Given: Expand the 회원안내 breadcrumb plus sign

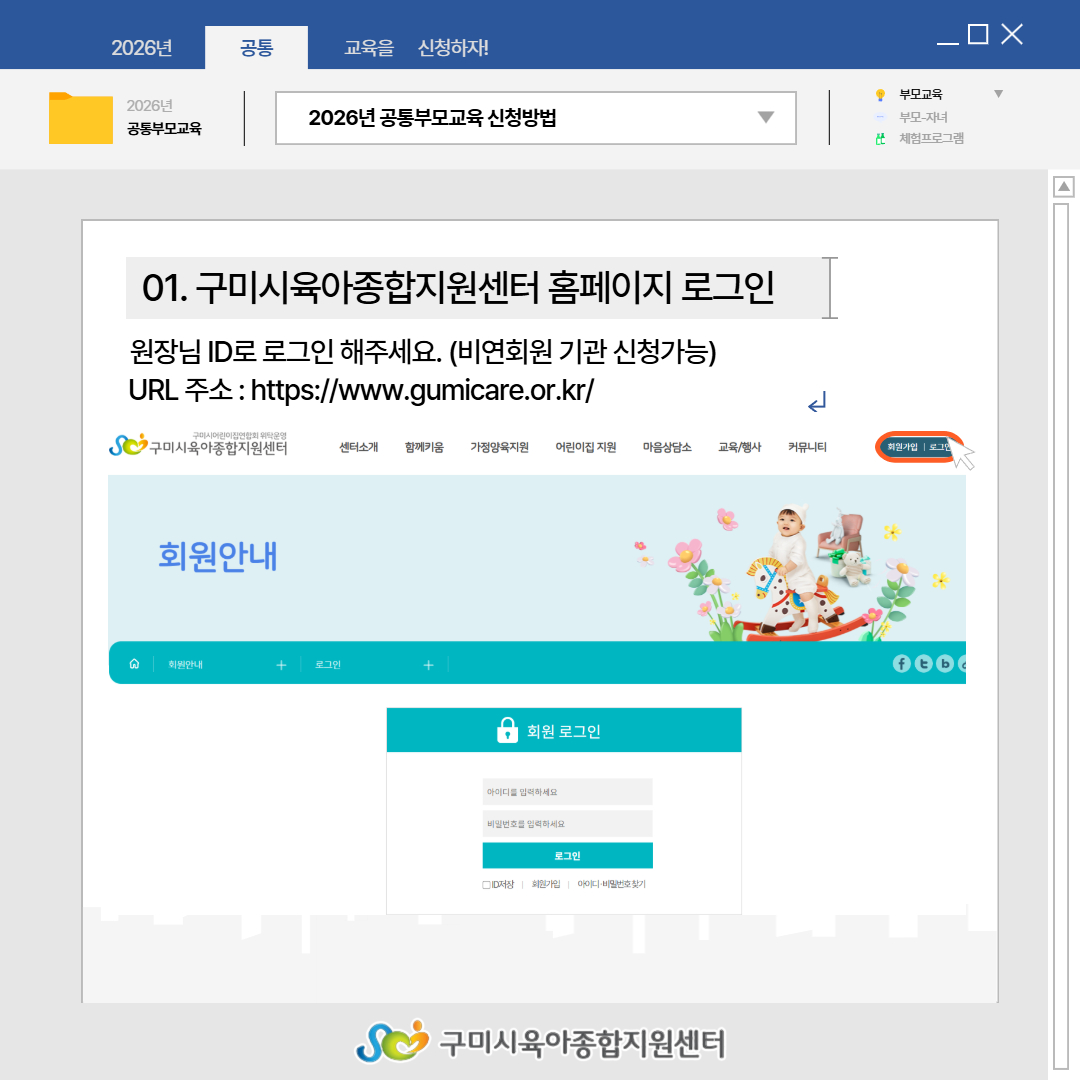Looking at the screenshot, I should 281,665.
